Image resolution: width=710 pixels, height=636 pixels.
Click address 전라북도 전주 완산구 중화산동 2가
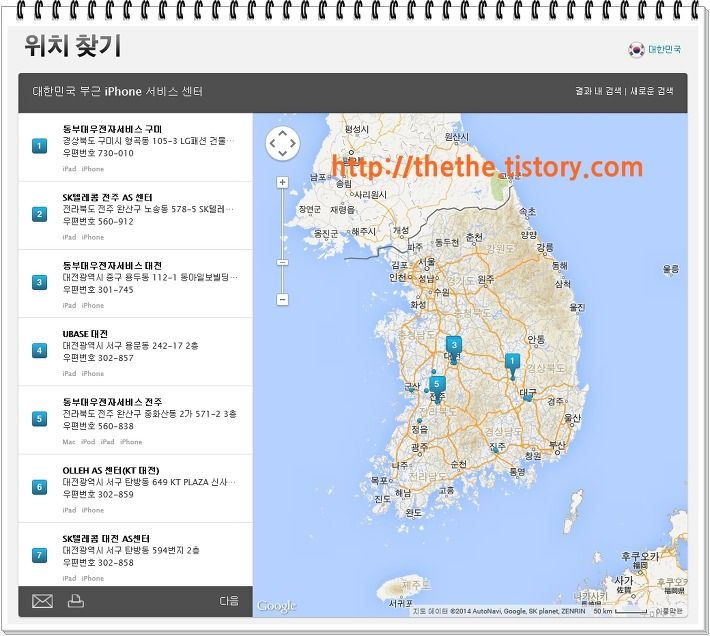[149, 414]
